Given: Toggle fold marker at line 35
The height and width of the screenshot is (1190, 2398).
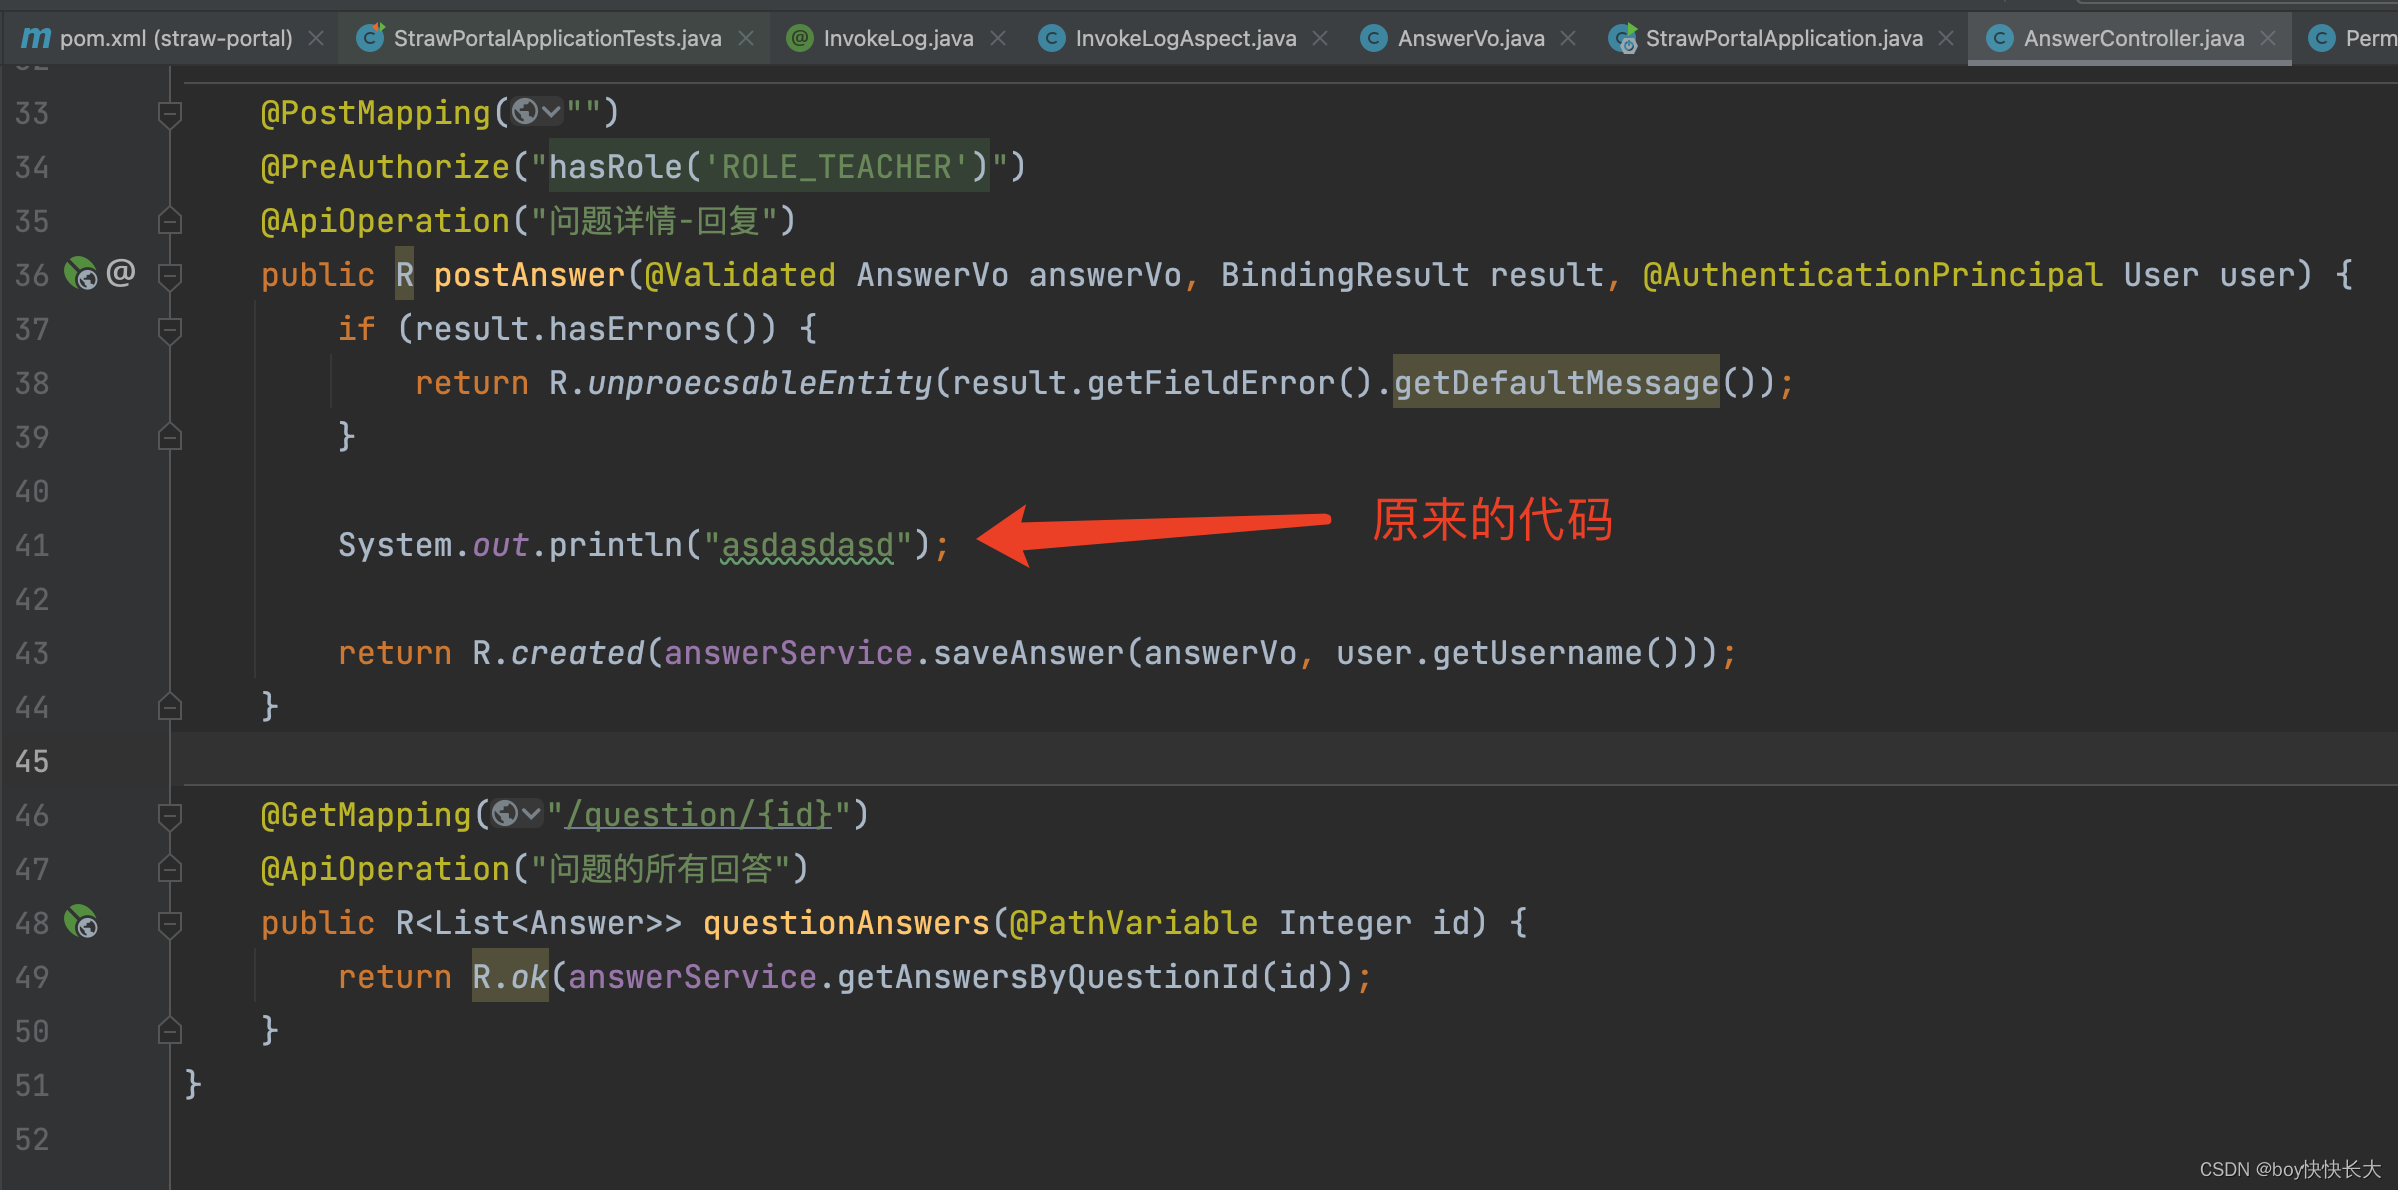Looking at the screenshot, I should [170, 221].
